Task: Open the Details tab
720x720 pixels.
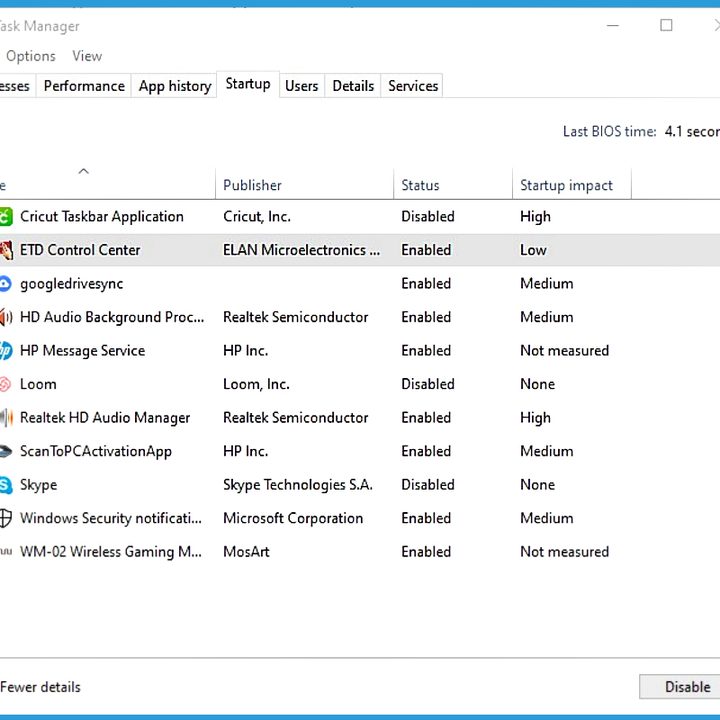Action: pos(353,86)
